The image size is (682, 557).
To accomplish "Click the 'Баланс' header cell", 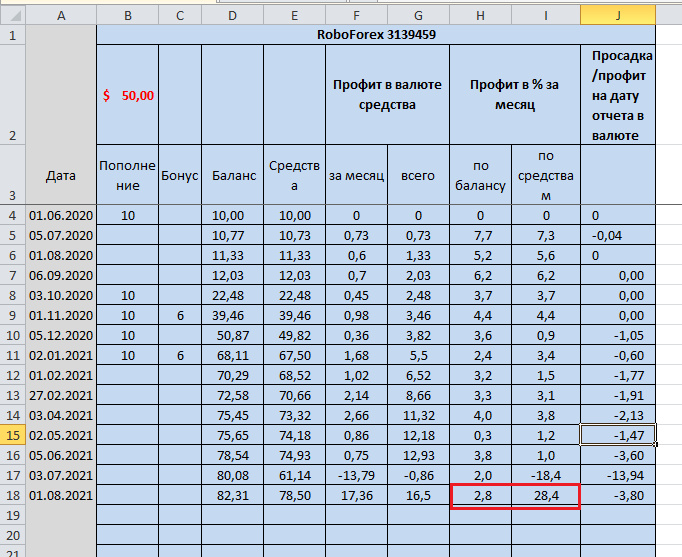I will (232, 175).
